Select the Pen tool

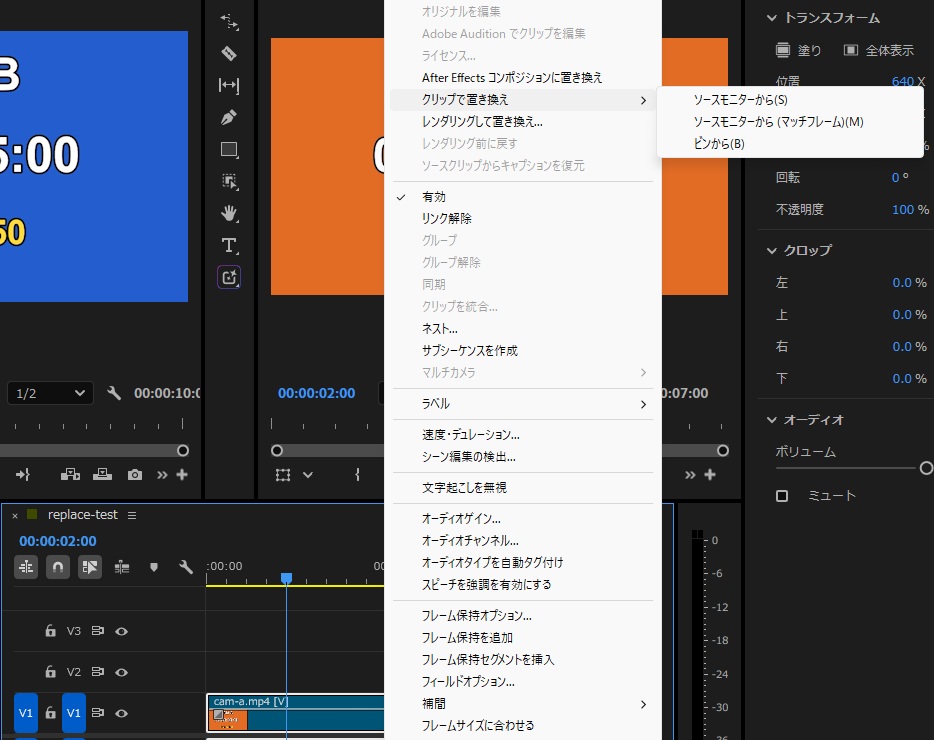(229, 117)
